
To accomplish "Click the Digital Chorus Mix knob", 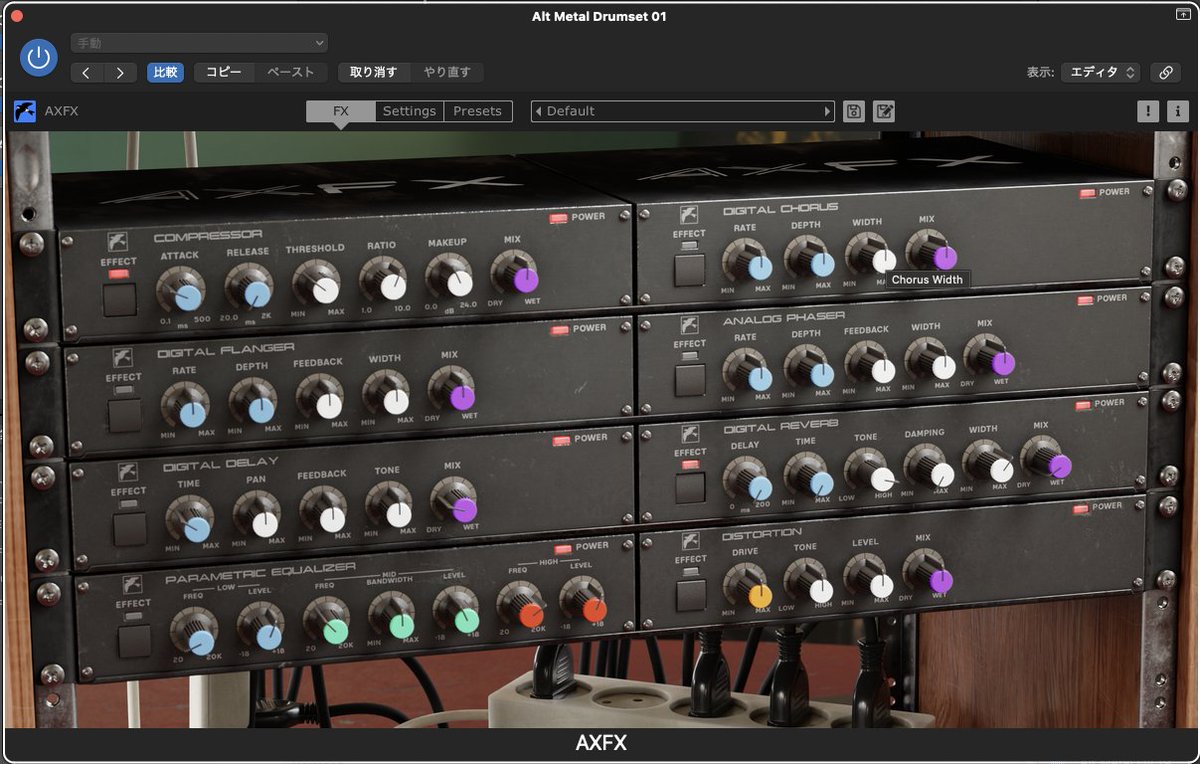I will tap(932, 250).
